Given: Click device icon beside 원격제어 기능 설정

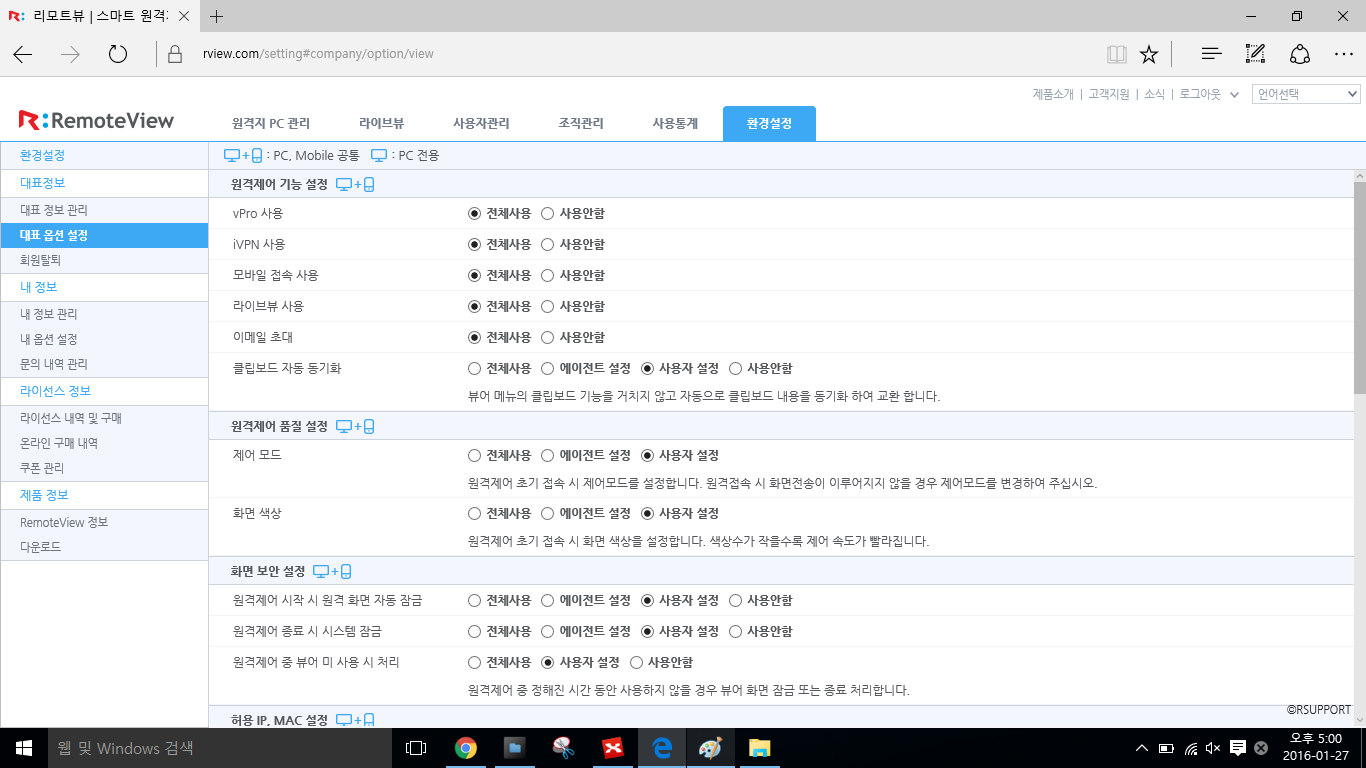Looking at the screenshot, I should (x=355, y=185).
